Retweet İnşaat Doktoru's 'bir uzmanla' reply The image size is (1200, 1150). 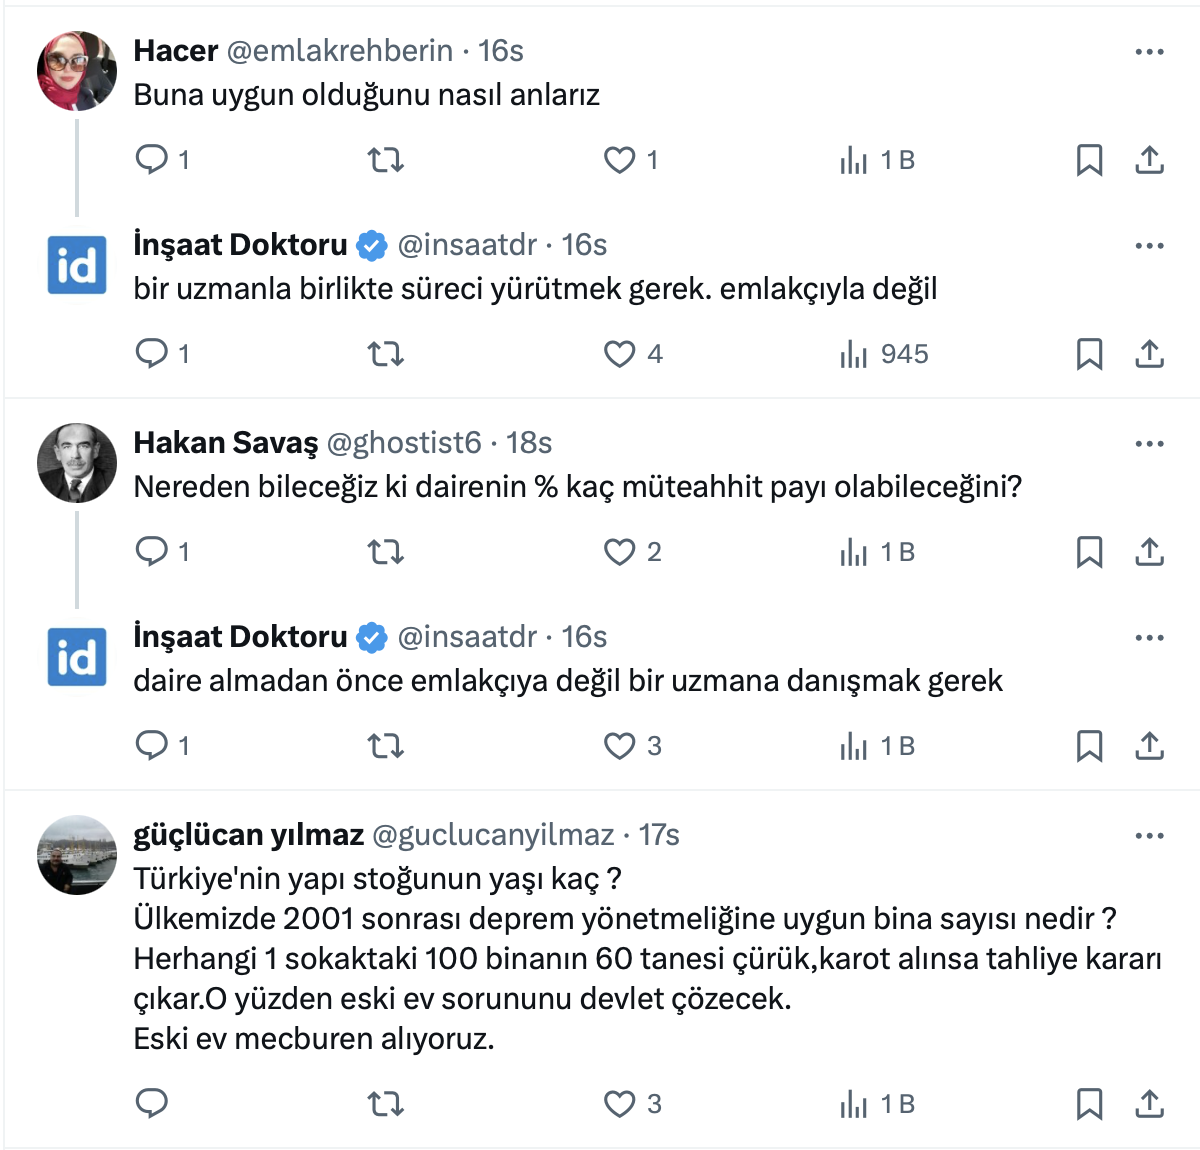click(x=385, y=354)
